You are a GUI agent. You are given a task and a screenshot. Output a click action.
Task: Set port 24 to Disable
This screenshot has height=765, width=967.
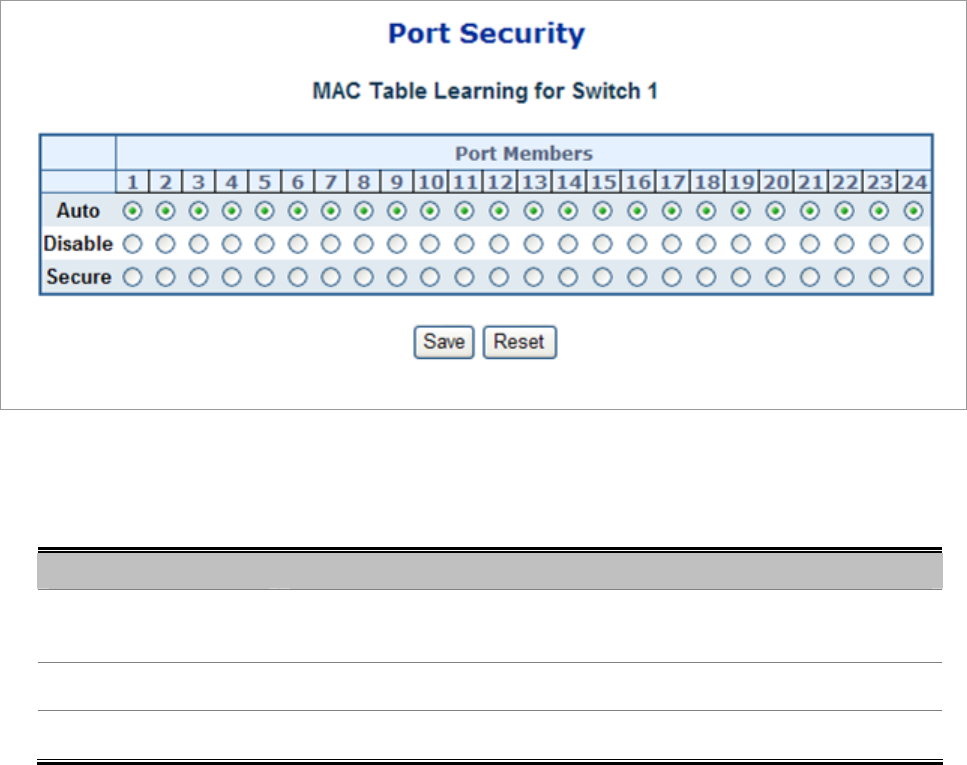click(x=912, y=243)
